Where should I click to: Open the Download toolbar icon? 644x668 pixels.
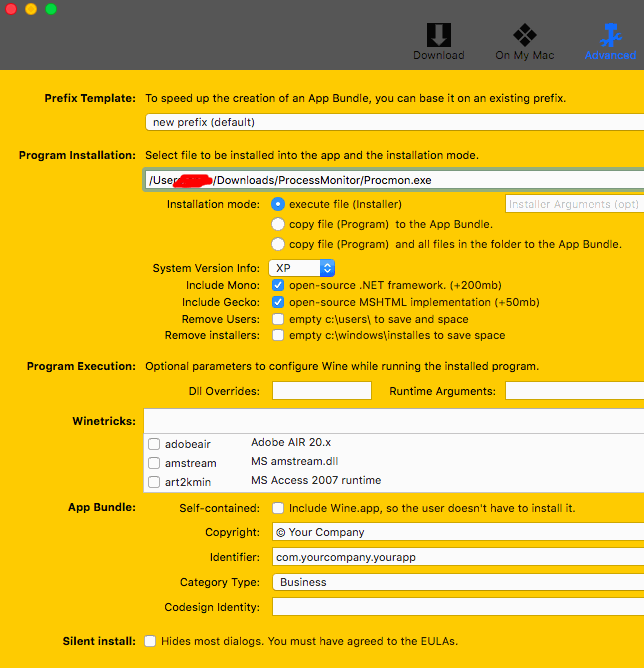pos(438,41)
